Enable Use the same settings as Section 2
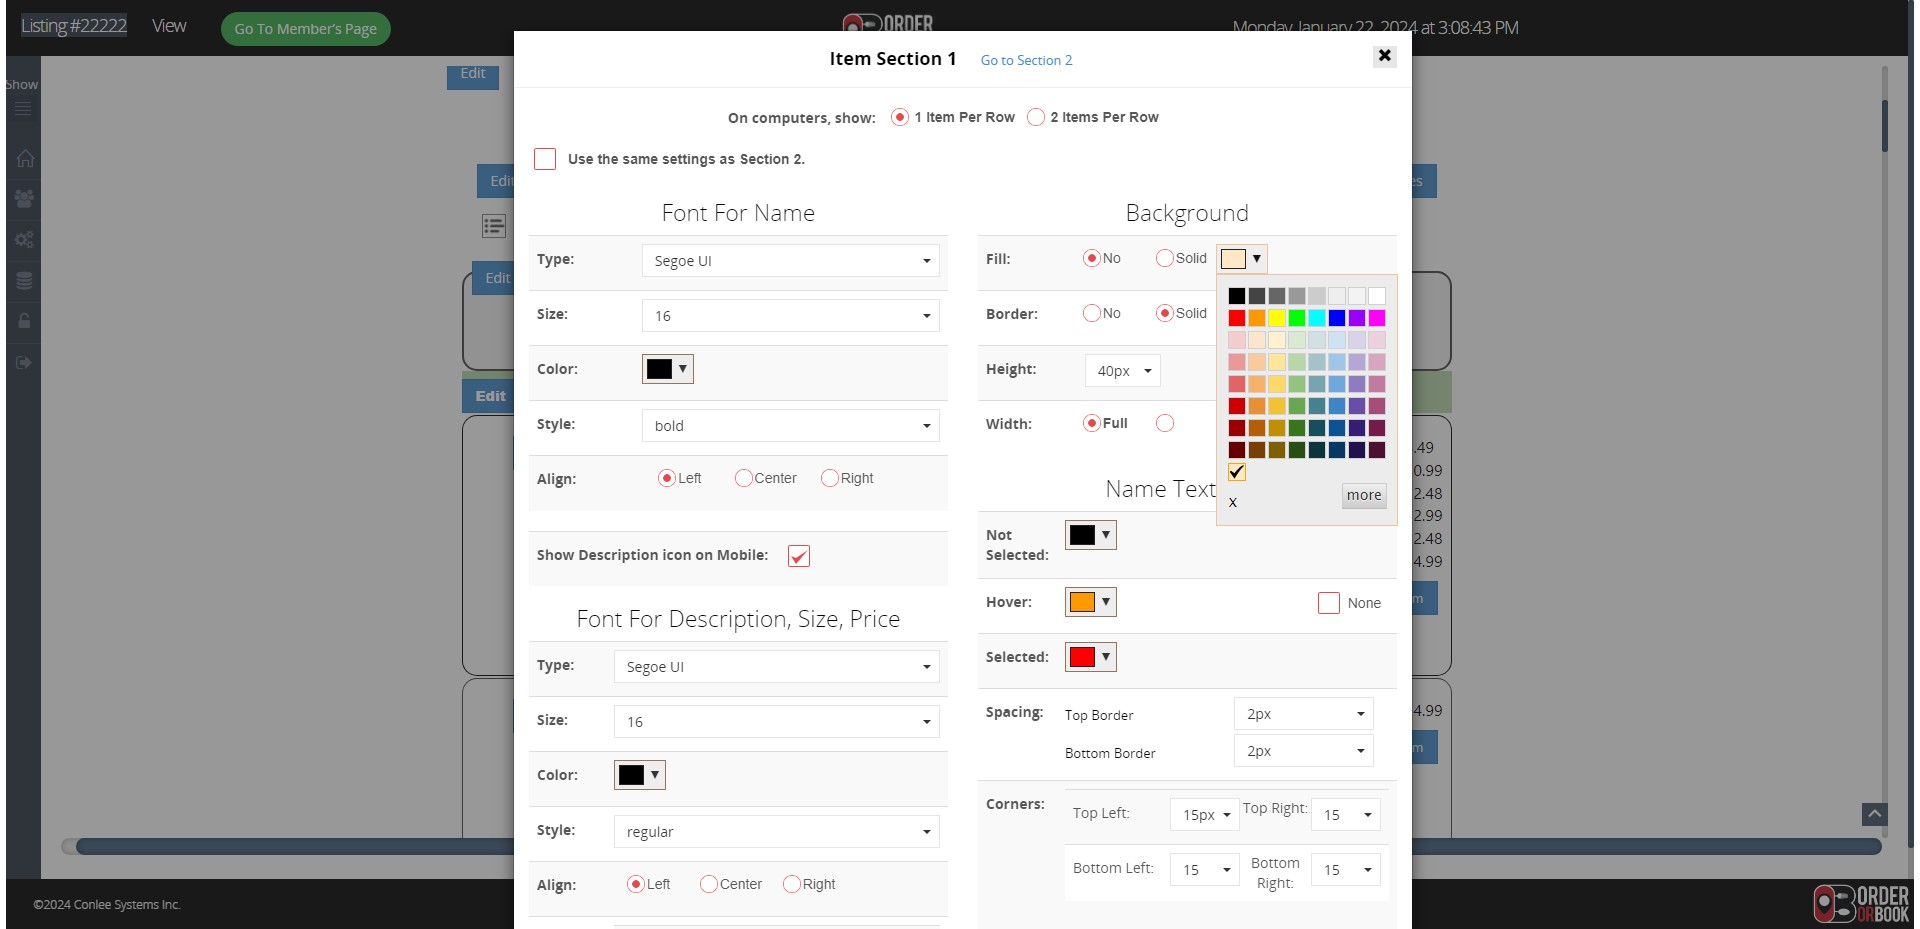The image size is (1920, 929). tap(545, 159)
